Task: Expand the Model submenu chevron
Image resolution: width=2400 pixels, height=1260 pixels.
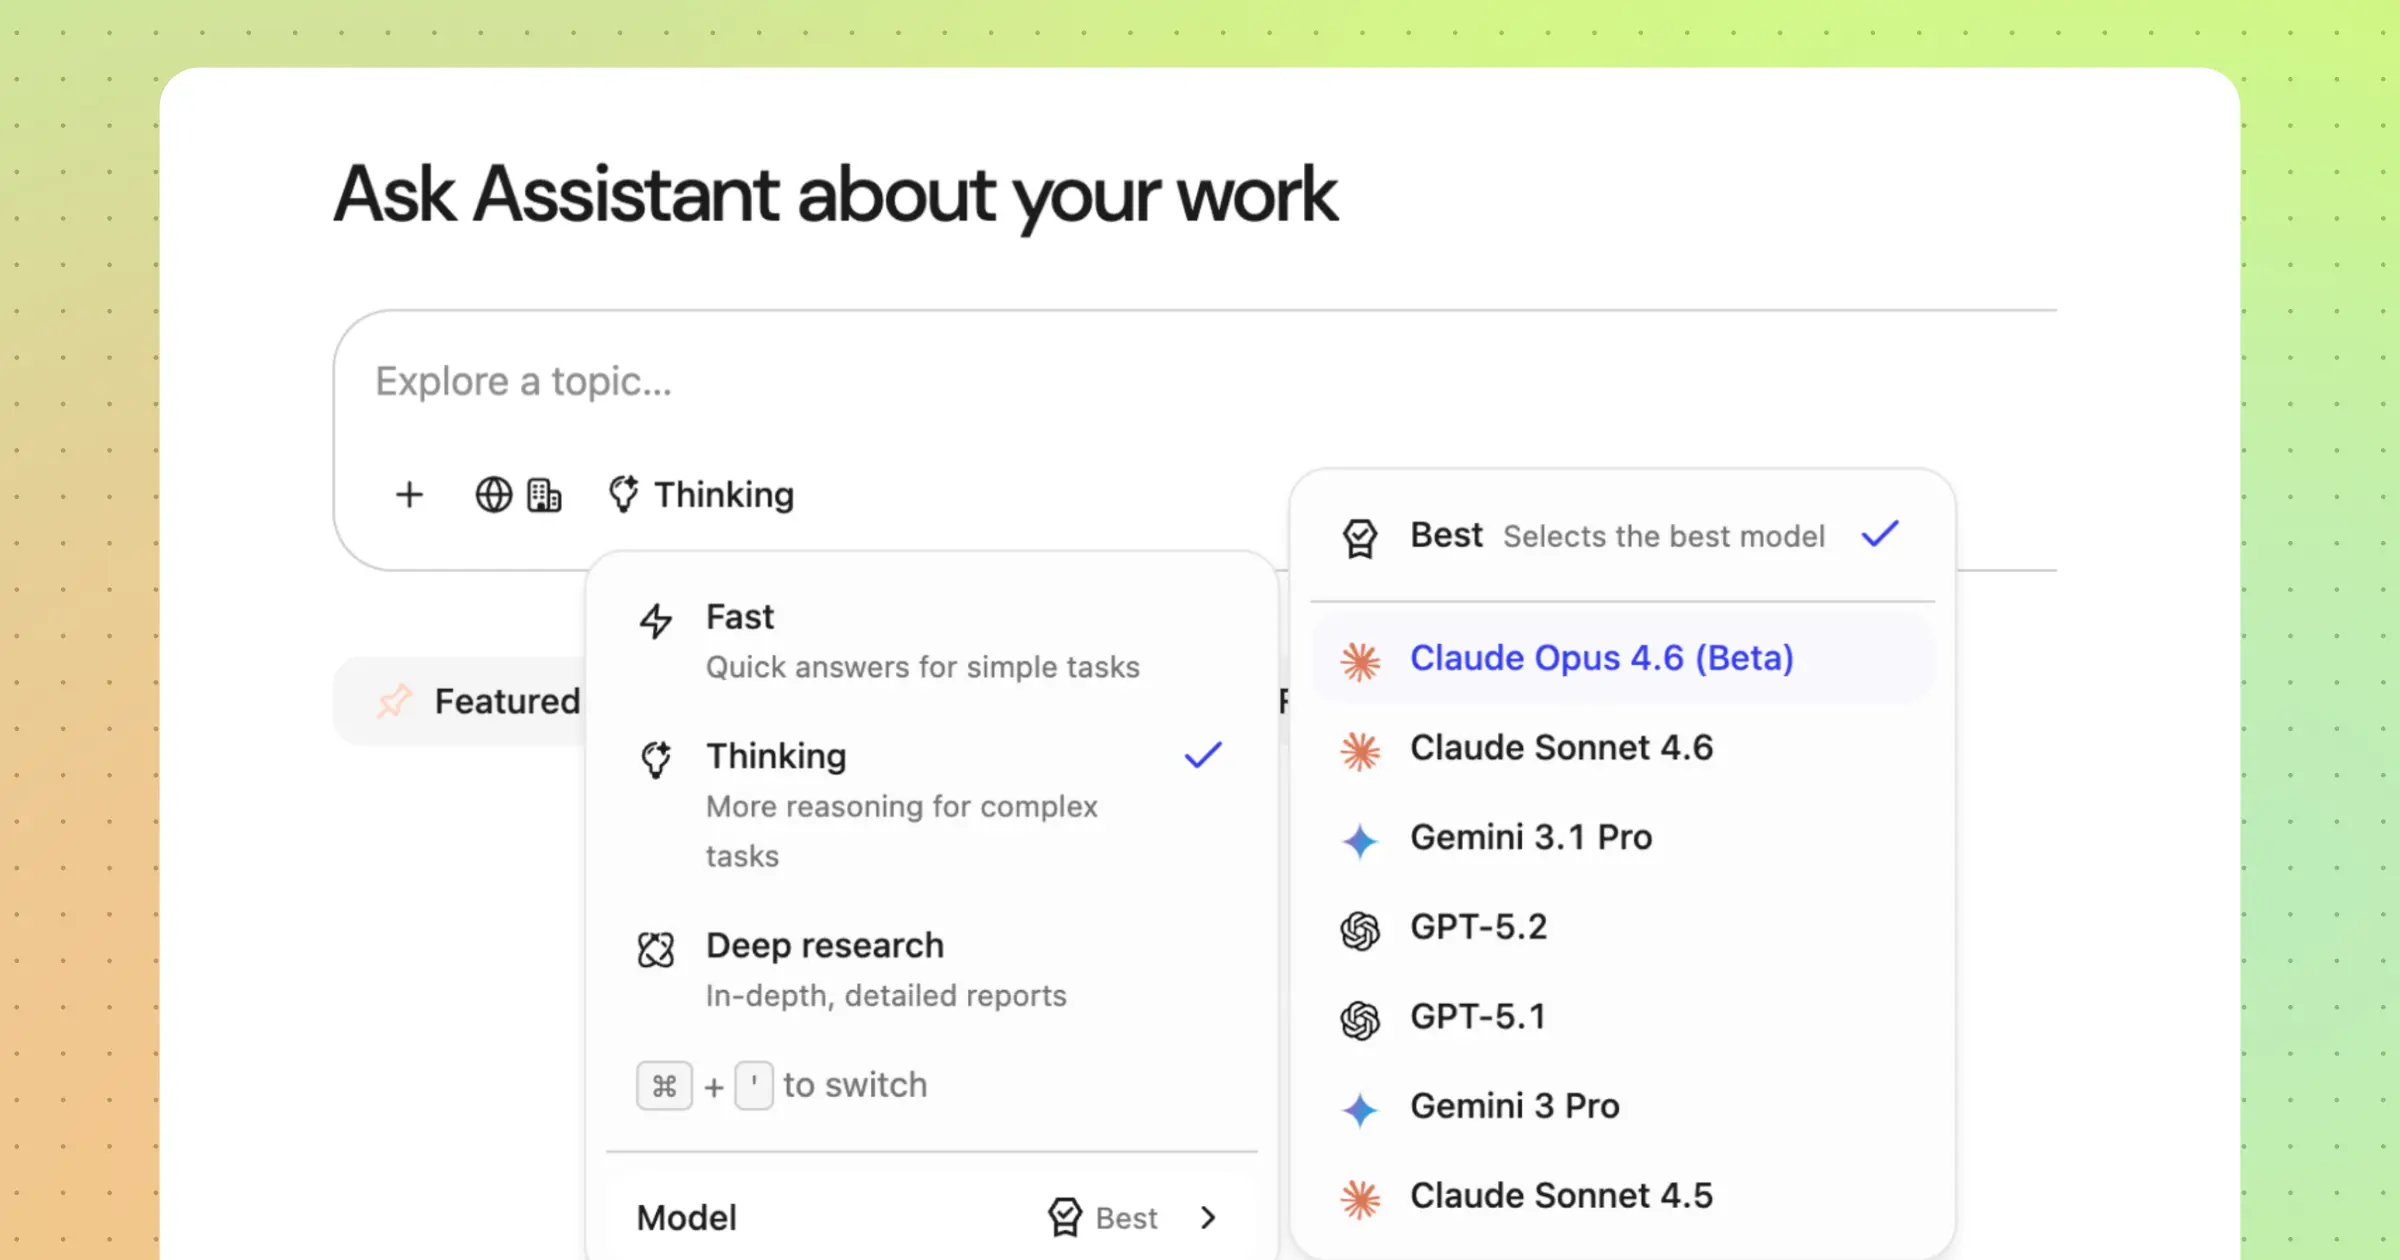Action: click(x=1208, y=1217)
